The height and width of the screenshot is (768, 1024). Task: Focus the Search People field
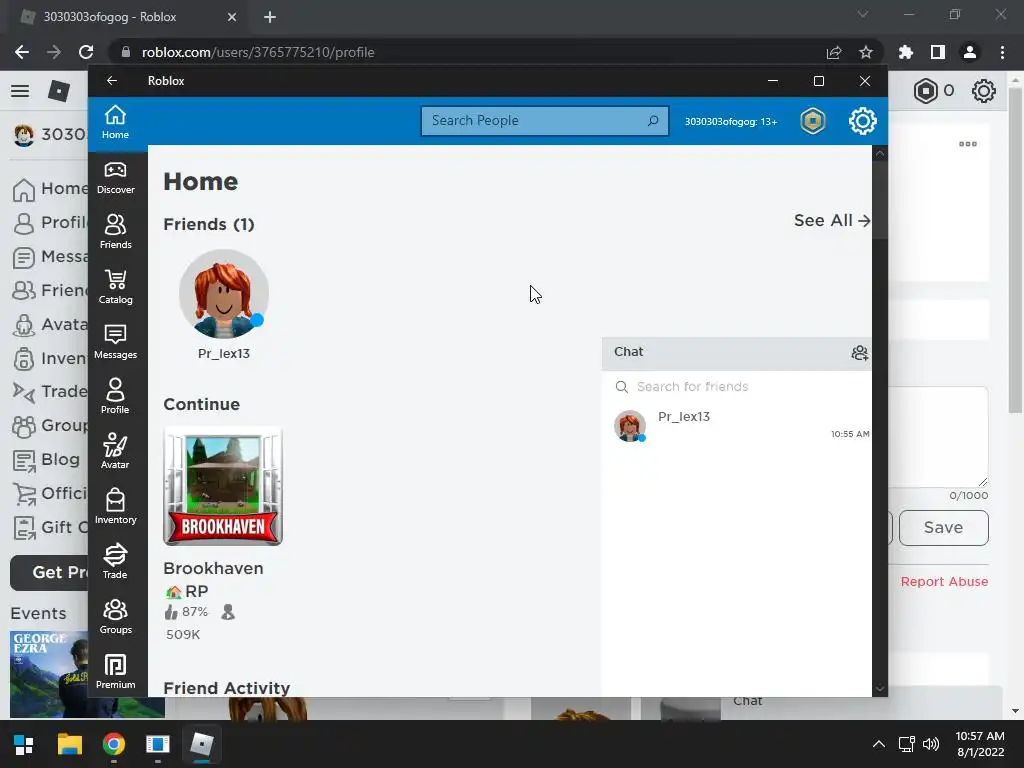(x=545, y=121)
